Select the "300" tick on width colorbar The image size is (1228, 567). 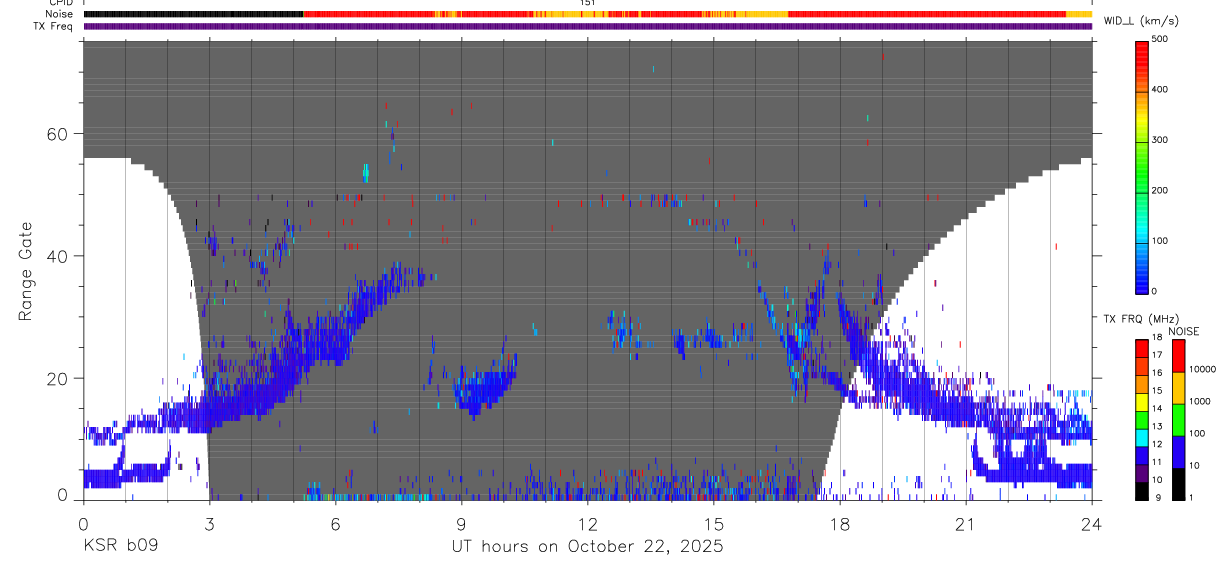coord(1162,141)
